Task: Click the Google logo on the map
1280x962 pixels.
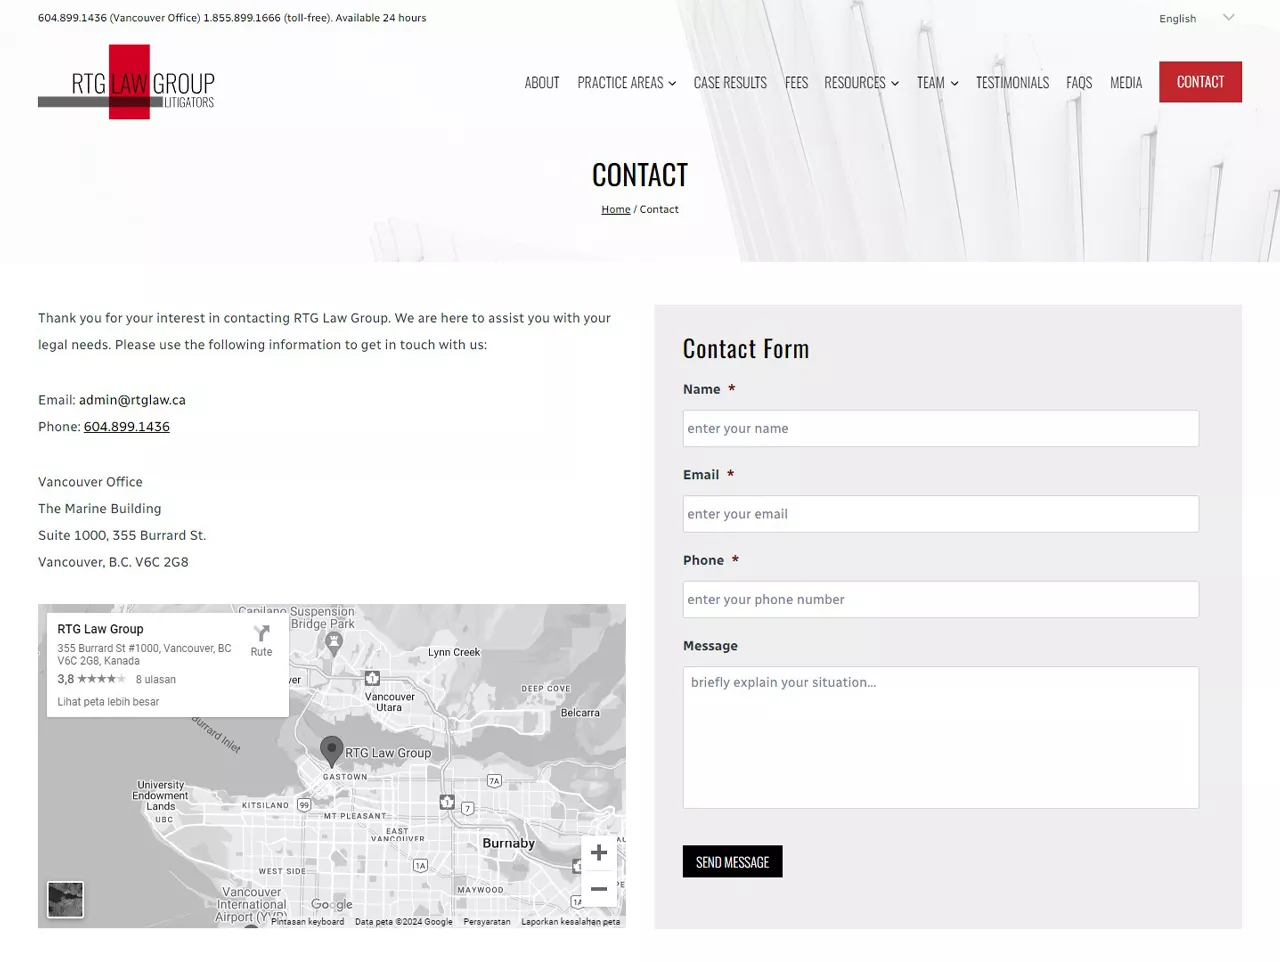Action: coord(331,904)
